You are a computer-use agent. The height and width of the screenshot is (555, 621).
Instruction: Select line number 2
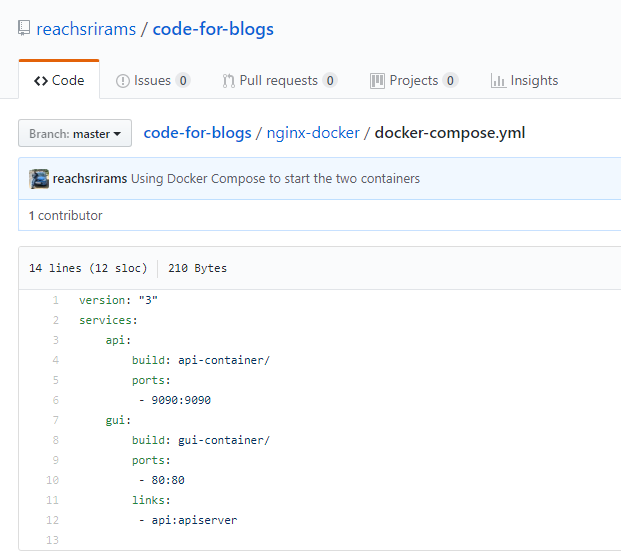pyautogui.click(x=56, y=320)
